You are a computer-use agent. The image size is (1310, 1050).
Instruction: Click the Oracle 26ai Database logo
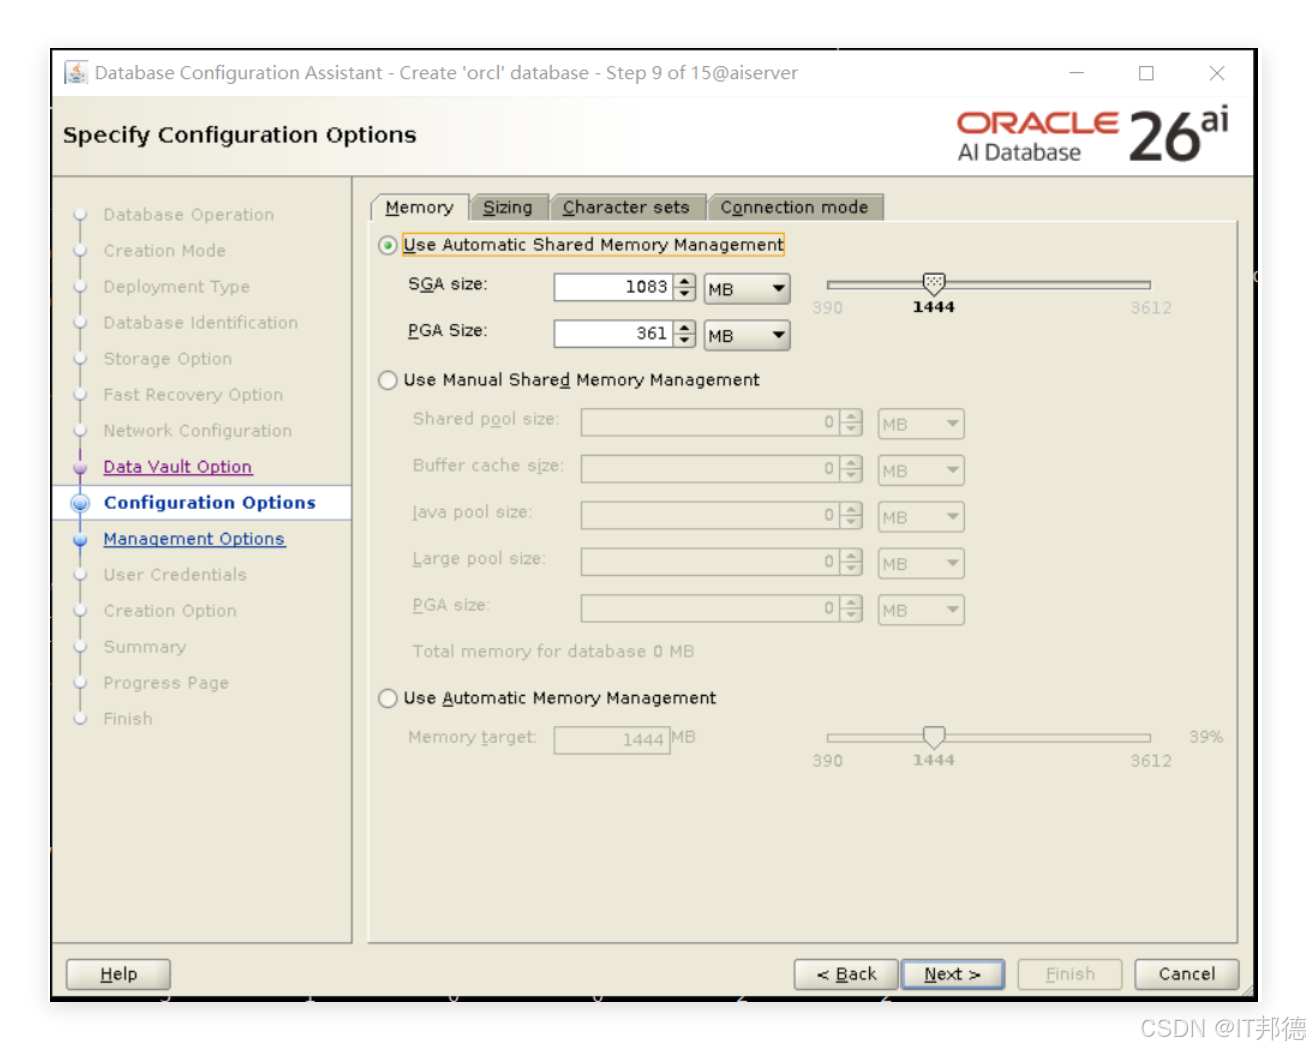(1092, 136)
